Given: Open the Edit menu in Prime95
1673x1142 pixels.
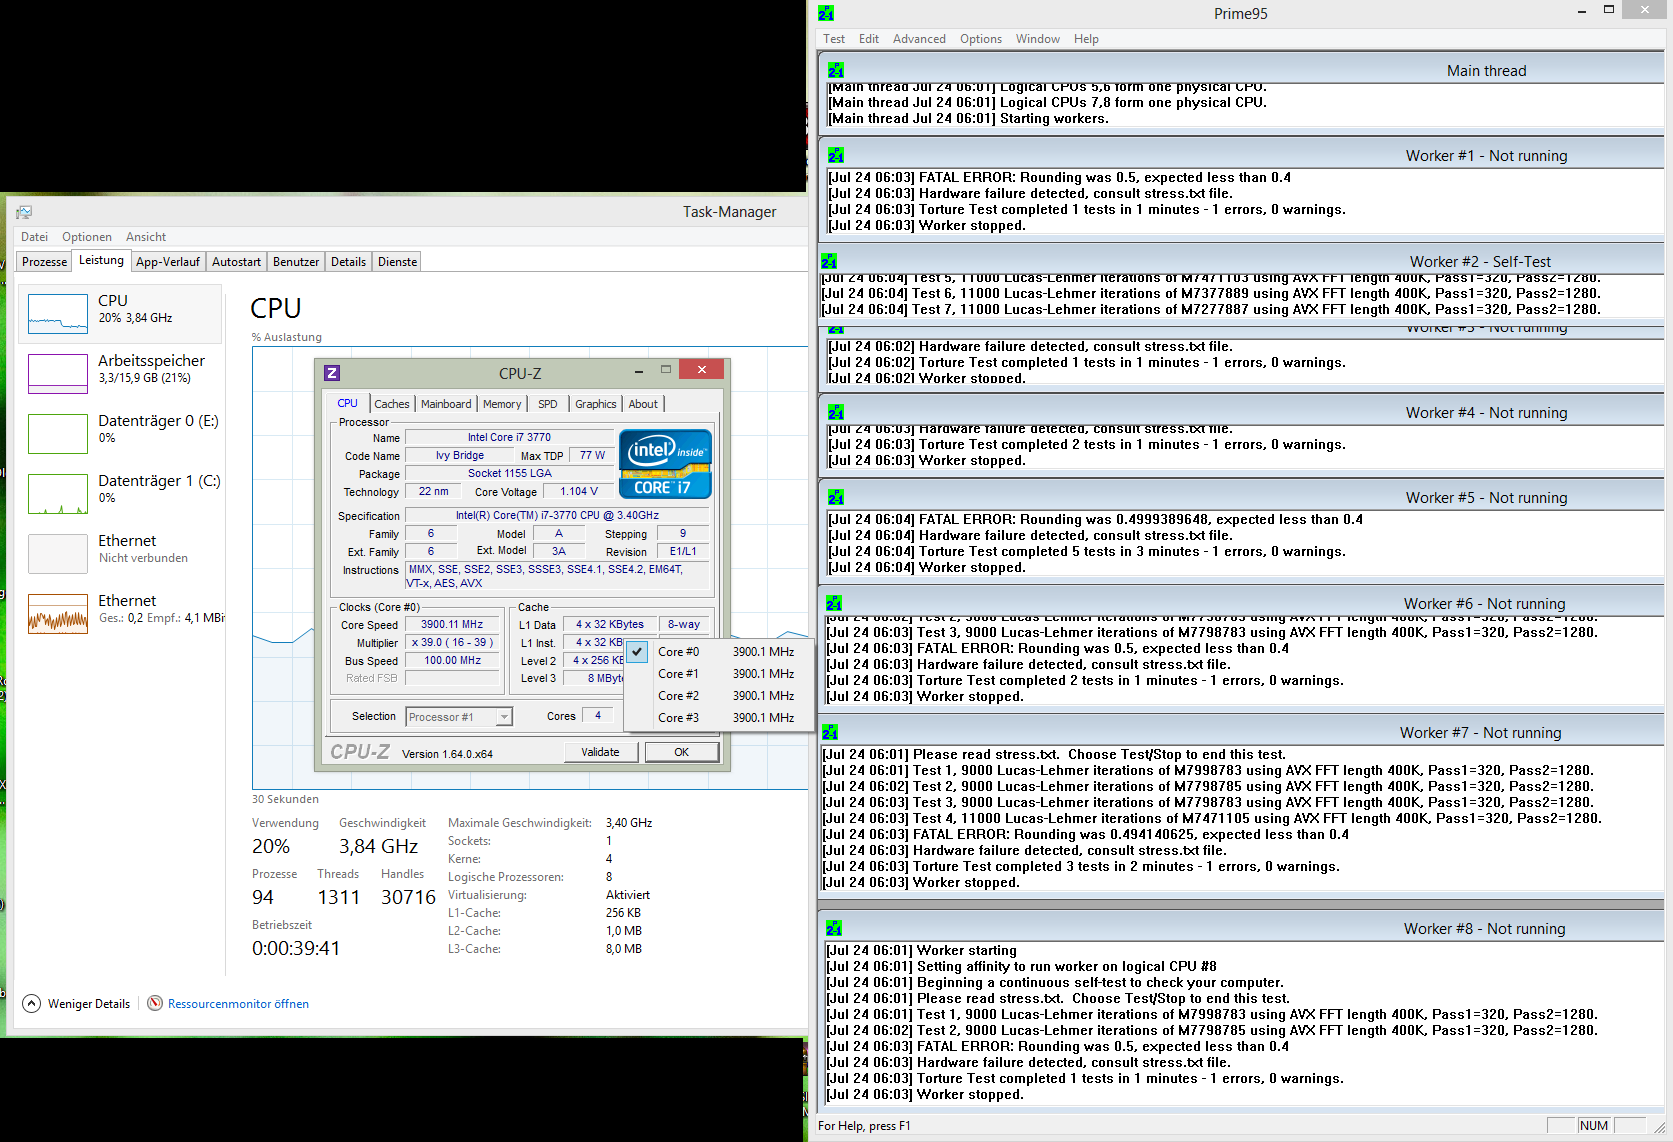Looking at the screenshot, I should (x=869, y=39).
